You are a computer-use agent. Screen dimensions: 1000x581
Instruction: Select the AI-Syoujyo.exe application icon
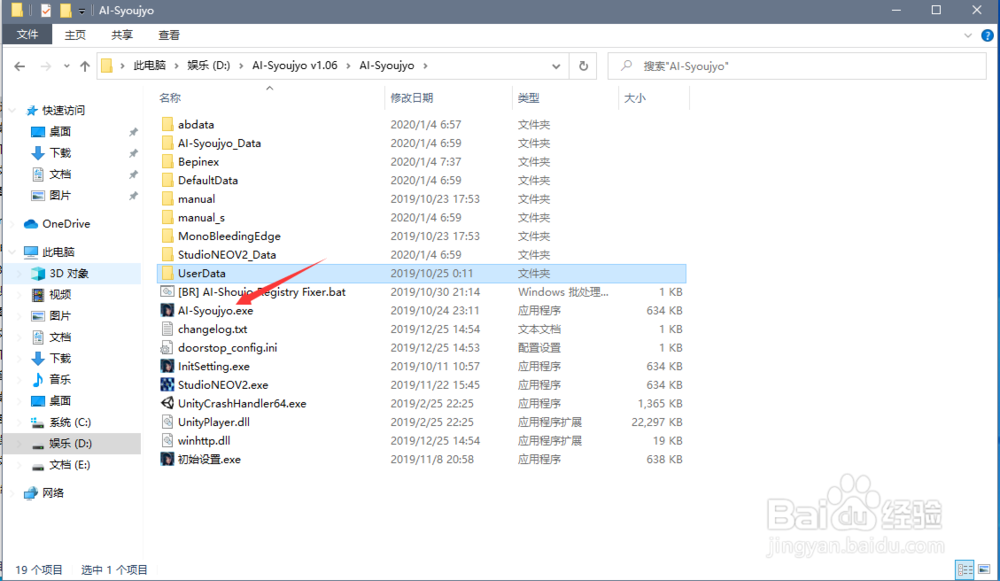pos(168,310)
